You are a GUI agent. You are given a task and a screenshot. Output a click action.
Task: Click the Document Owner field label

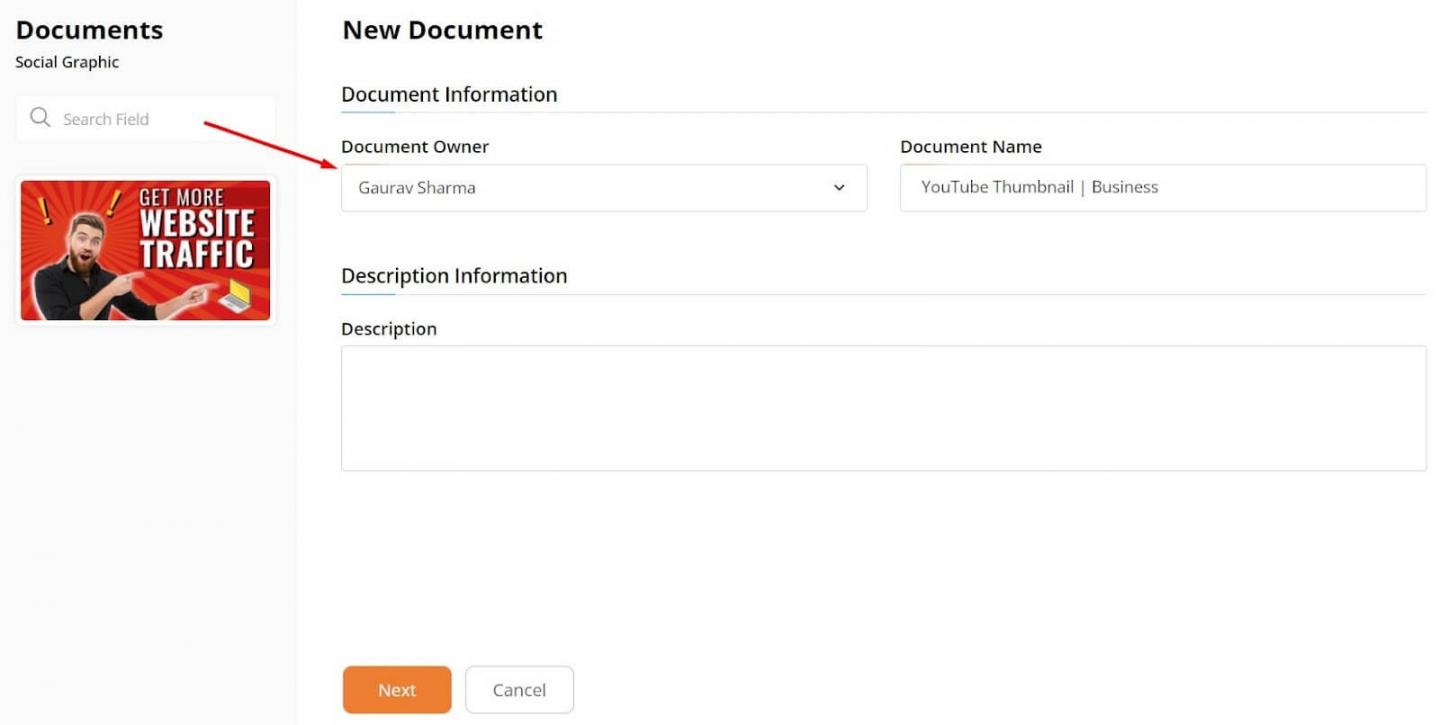[x=415, y=147]
